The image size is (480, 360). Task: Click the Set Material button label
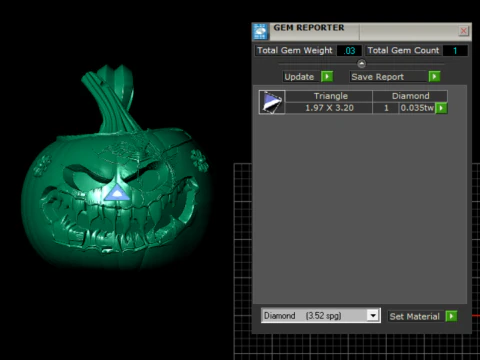[415, 316]
